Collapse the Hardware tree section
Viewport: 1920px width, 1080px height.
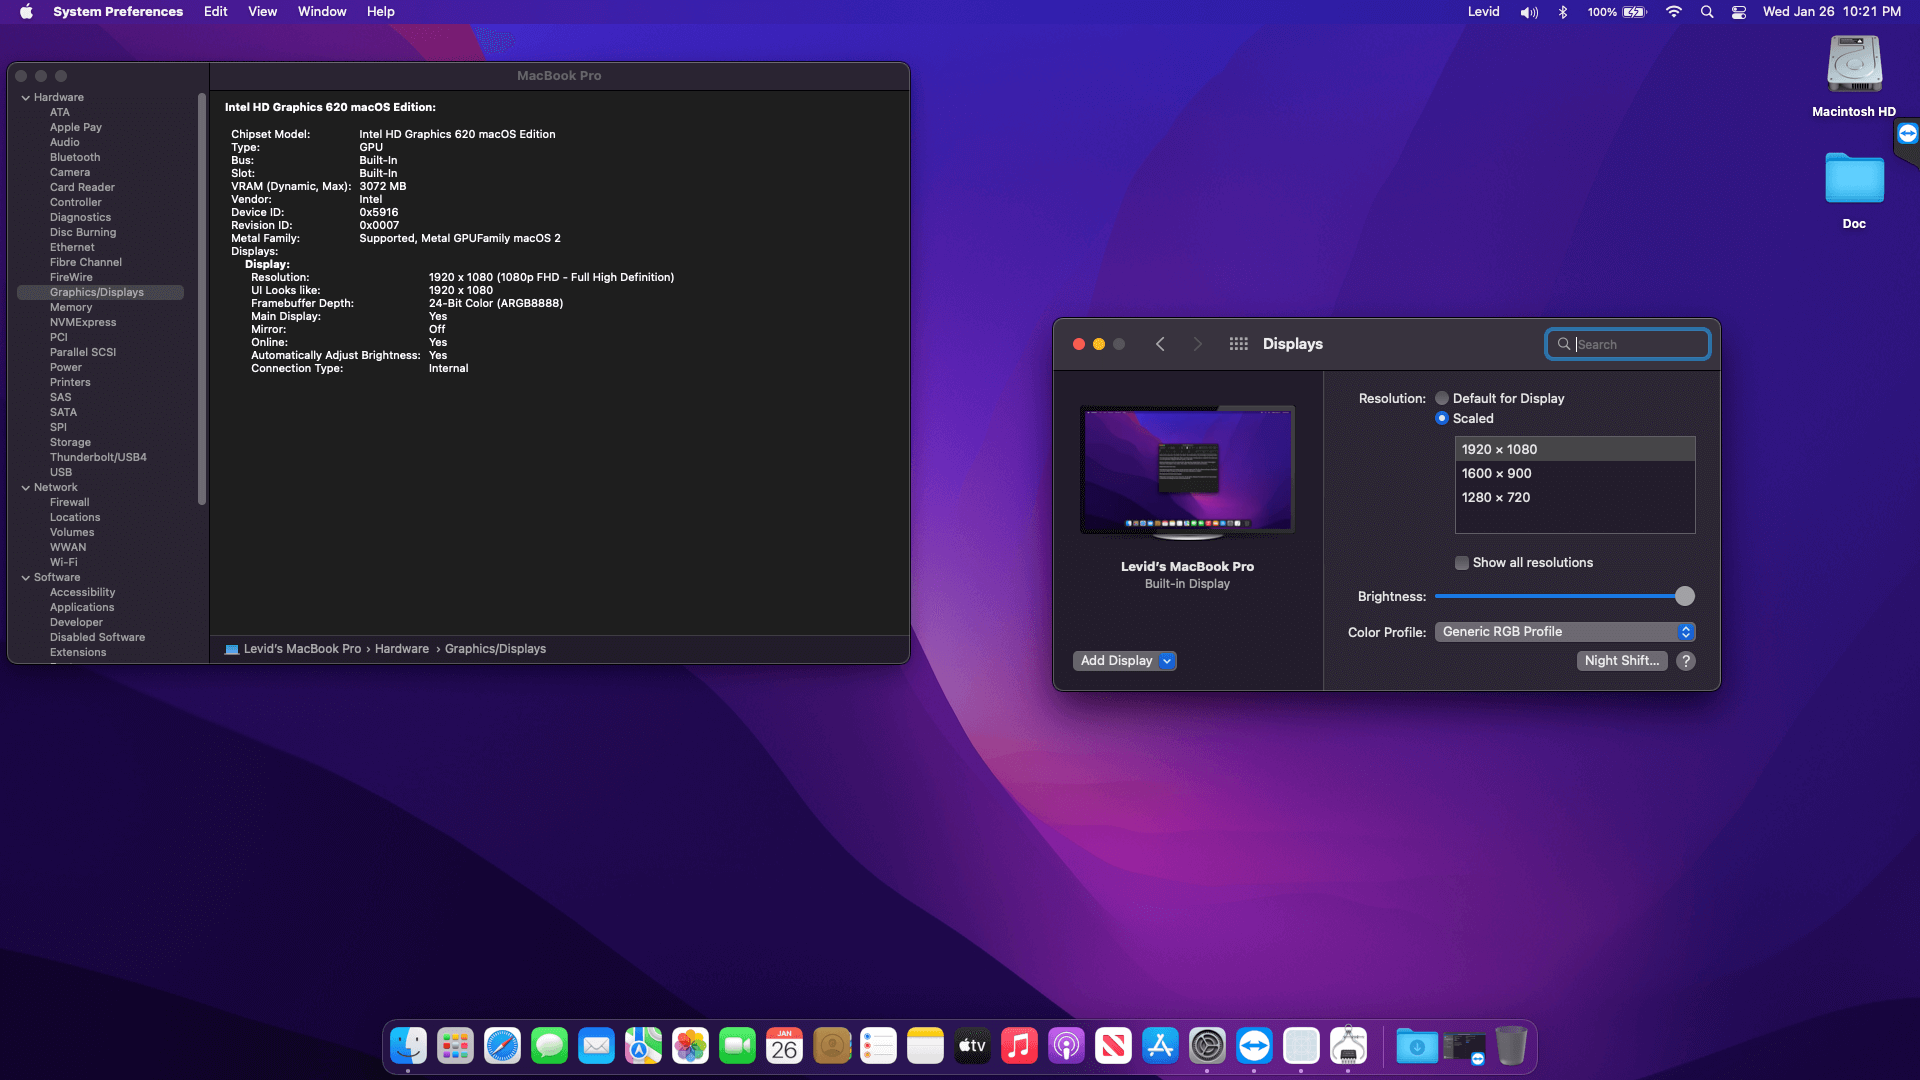(25, 97)
